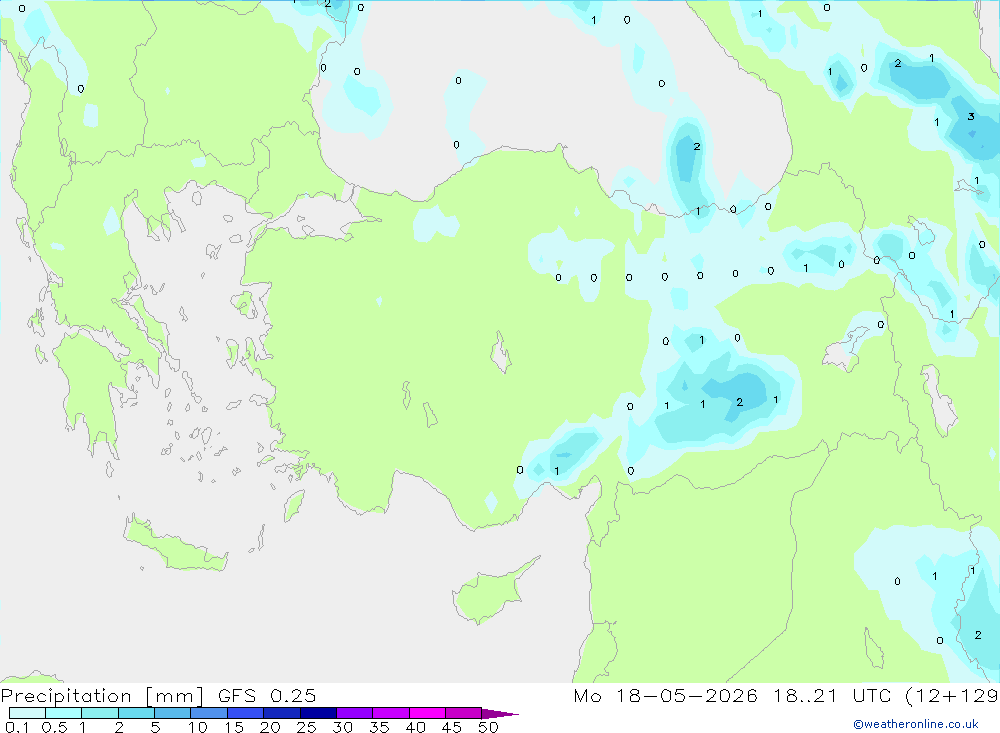Pick the 2–5 mm legend color swatch
This screenshot has width=1000, height=733.
(x=136, y=713)
